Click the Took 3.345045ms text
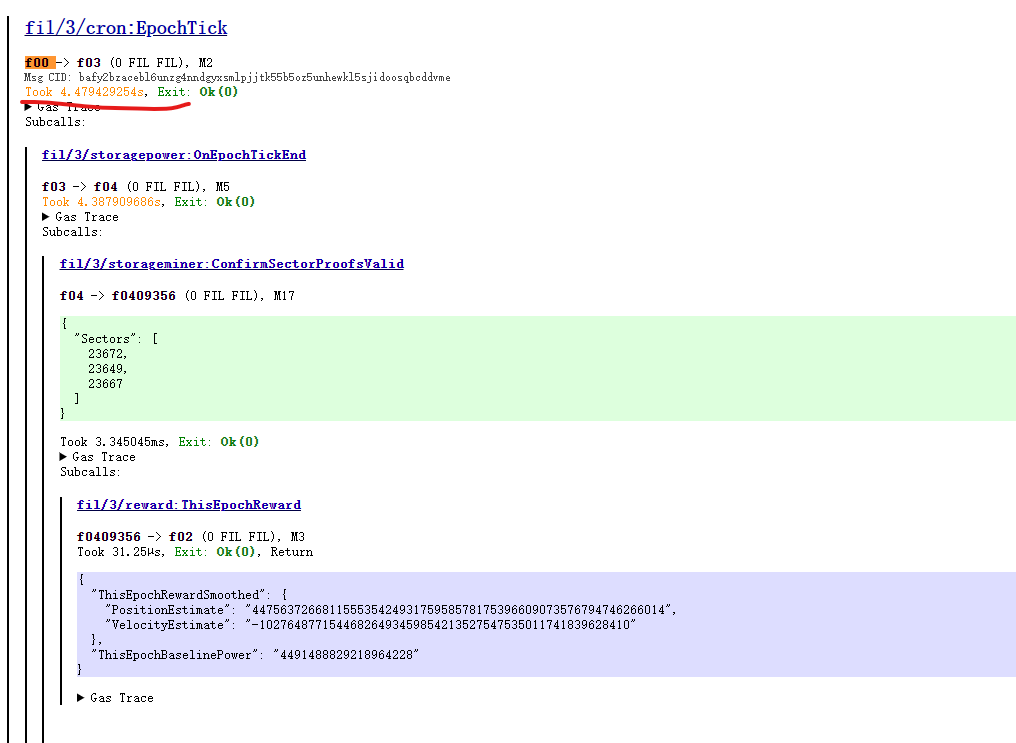 tap(114, 442)
